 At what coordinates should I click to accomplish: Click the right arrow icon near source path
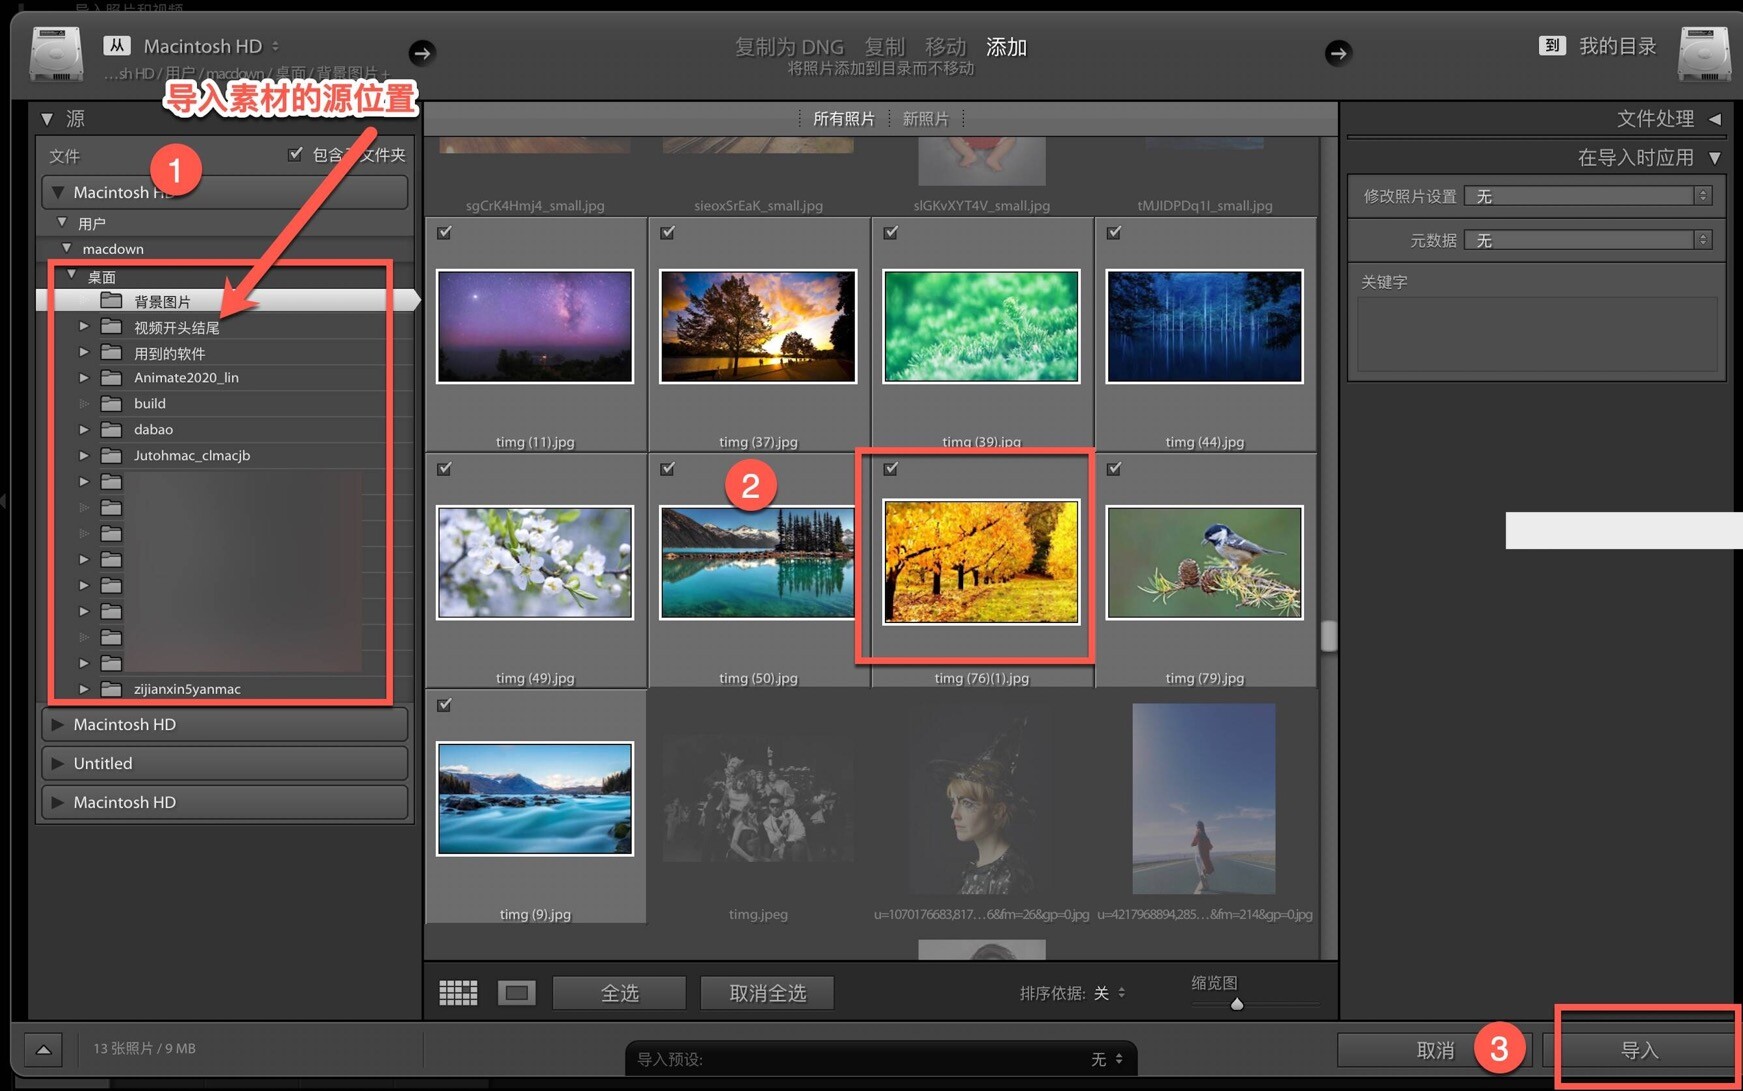[421, 53]
